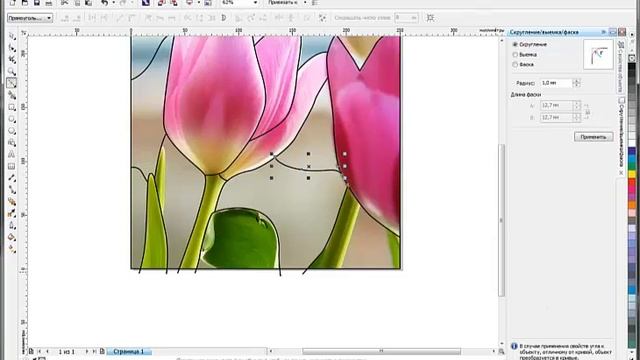The height and width of the screenshot is (360, 640).
Task: Select the Crop tool in toolbox
Action: 12,60
